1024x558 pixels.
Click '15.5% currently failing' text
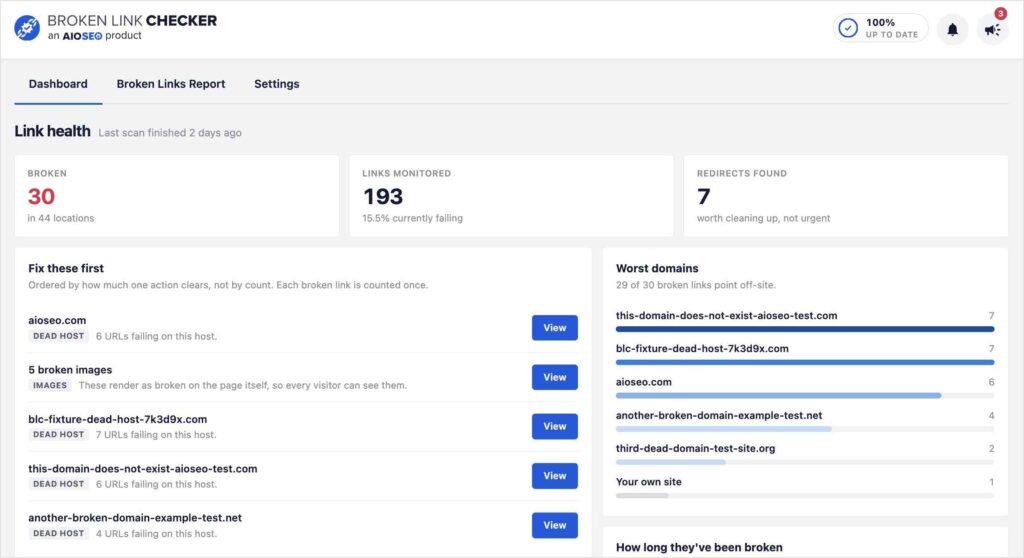pos(413,218)
